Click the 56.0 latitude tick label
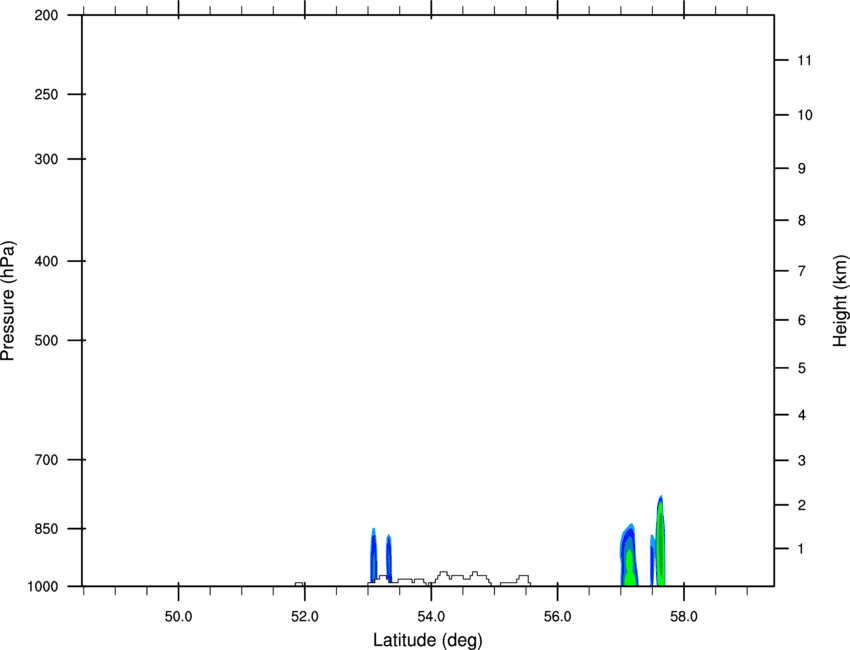Image resolution: width=850 pixels, height=650 pixels. (558, 617)
